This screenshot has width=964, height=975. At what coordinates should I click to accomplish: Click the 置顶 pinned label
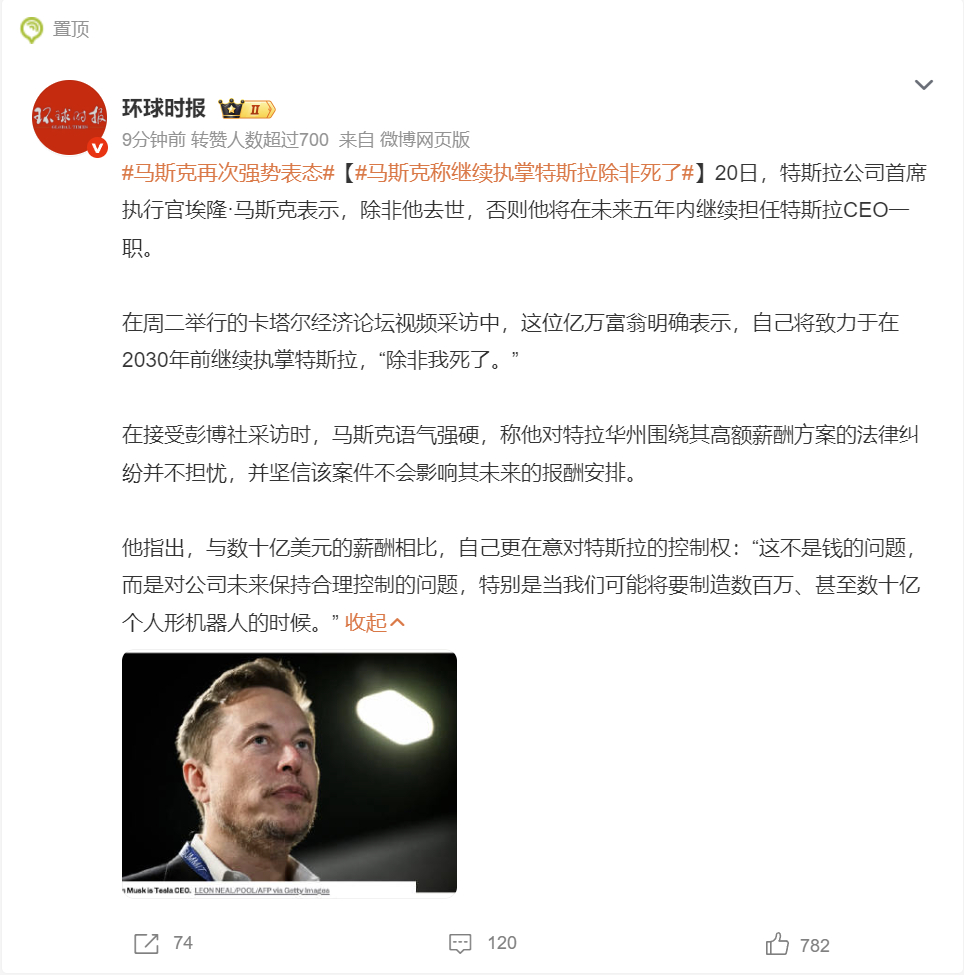71,29
